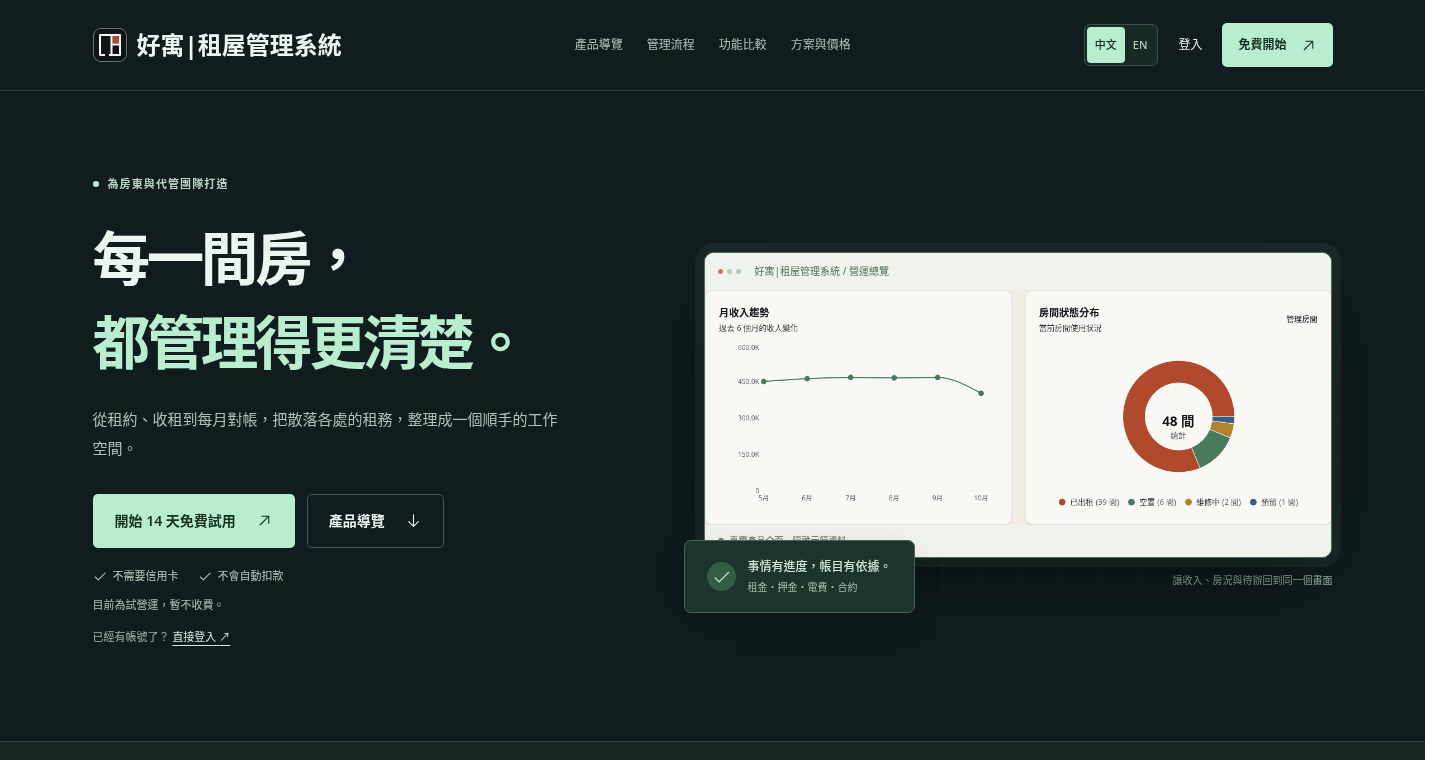1440x760 pixels.
Task: Click the 好寓|租屋管理系統 / 營運總覽 breadcrumb
Action: coord(821,271)
